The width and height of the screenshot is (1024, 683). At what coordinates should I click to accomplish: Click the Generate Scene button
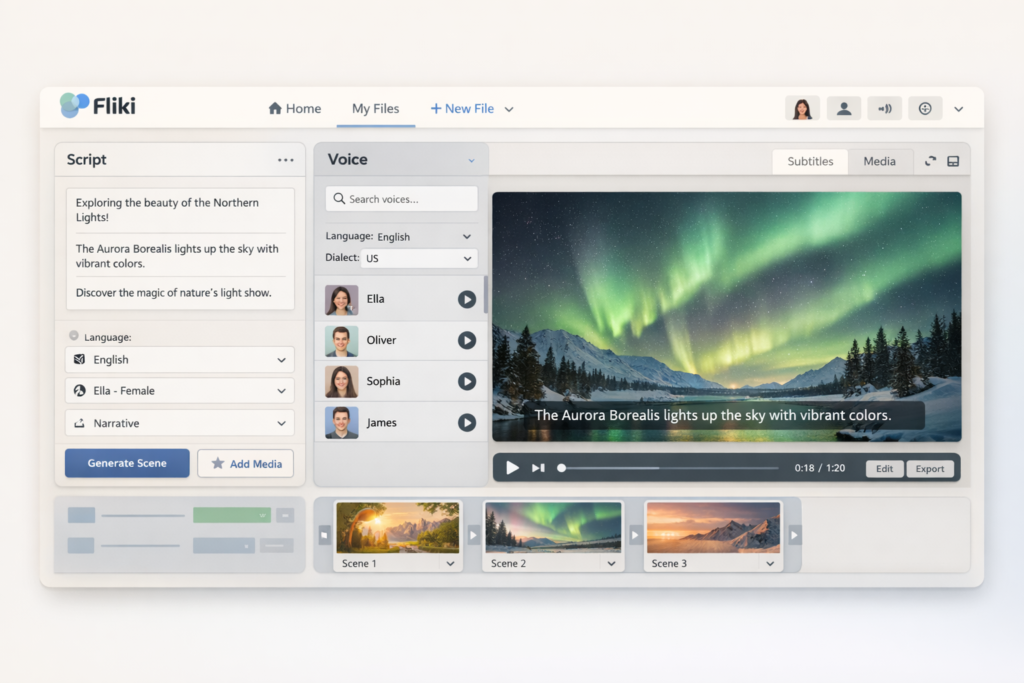click(x=127, y=463)
